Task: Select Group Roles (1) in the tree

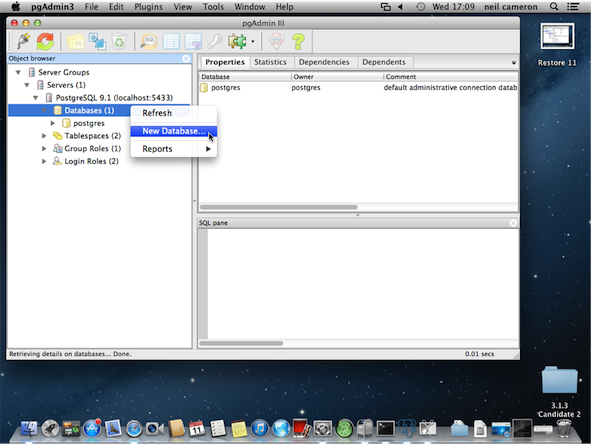Action: (x=93, y=149)
